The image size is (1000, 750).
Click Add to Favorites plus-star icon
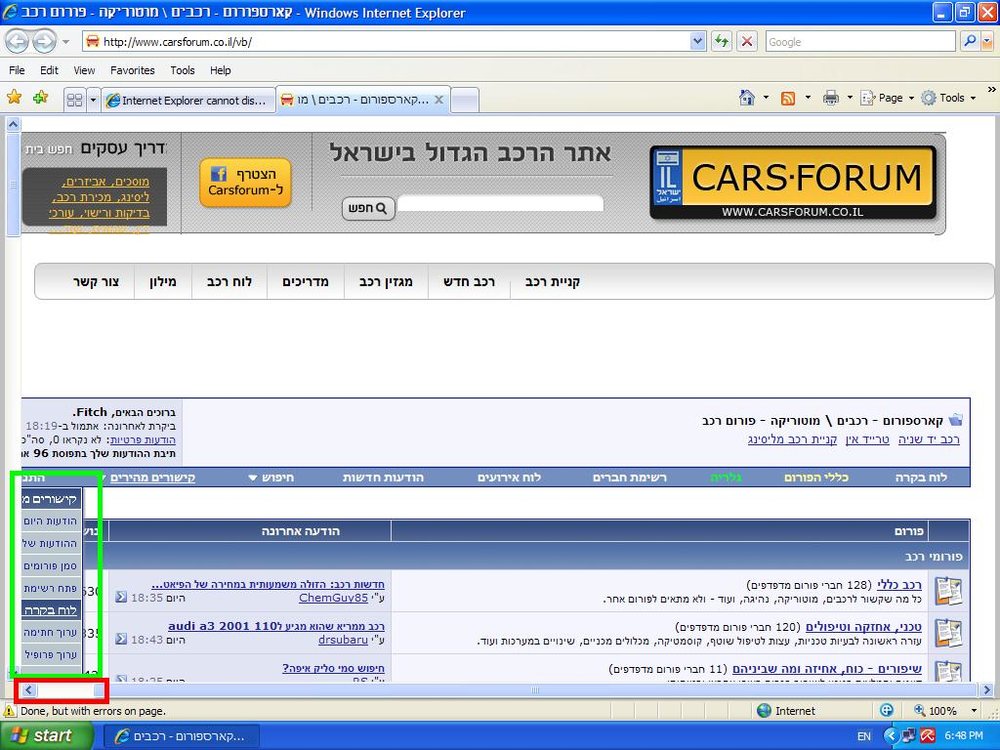click(41, 97)
